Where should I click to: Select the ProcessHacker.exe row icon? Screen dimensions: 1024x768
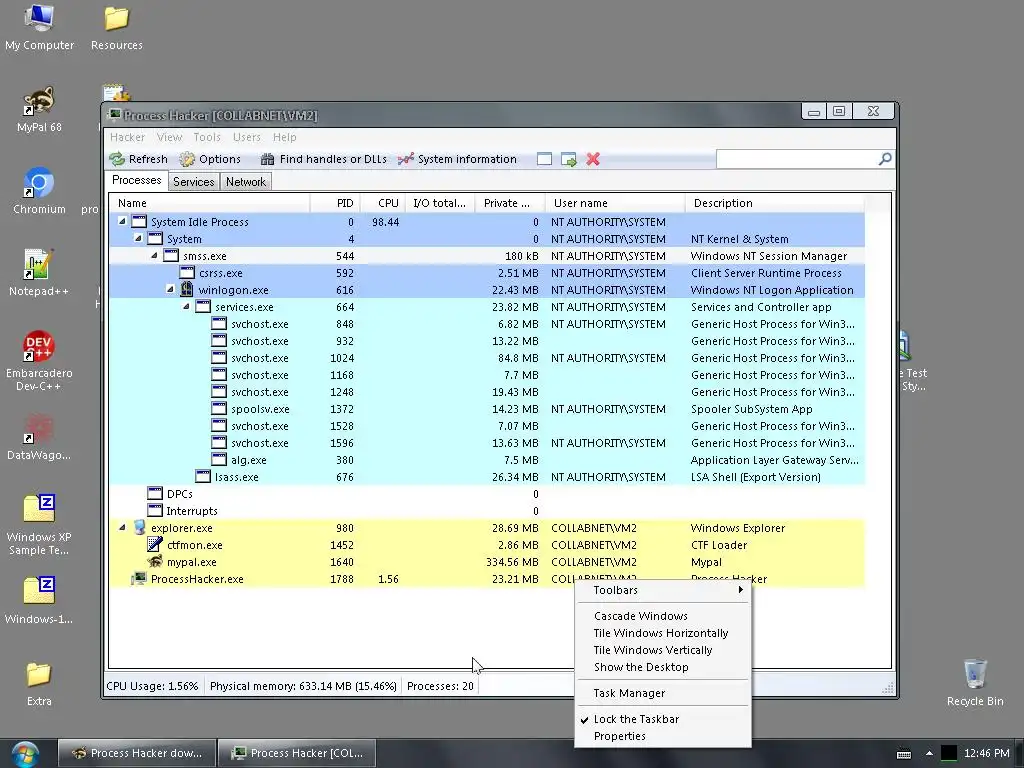coord(138,579)
